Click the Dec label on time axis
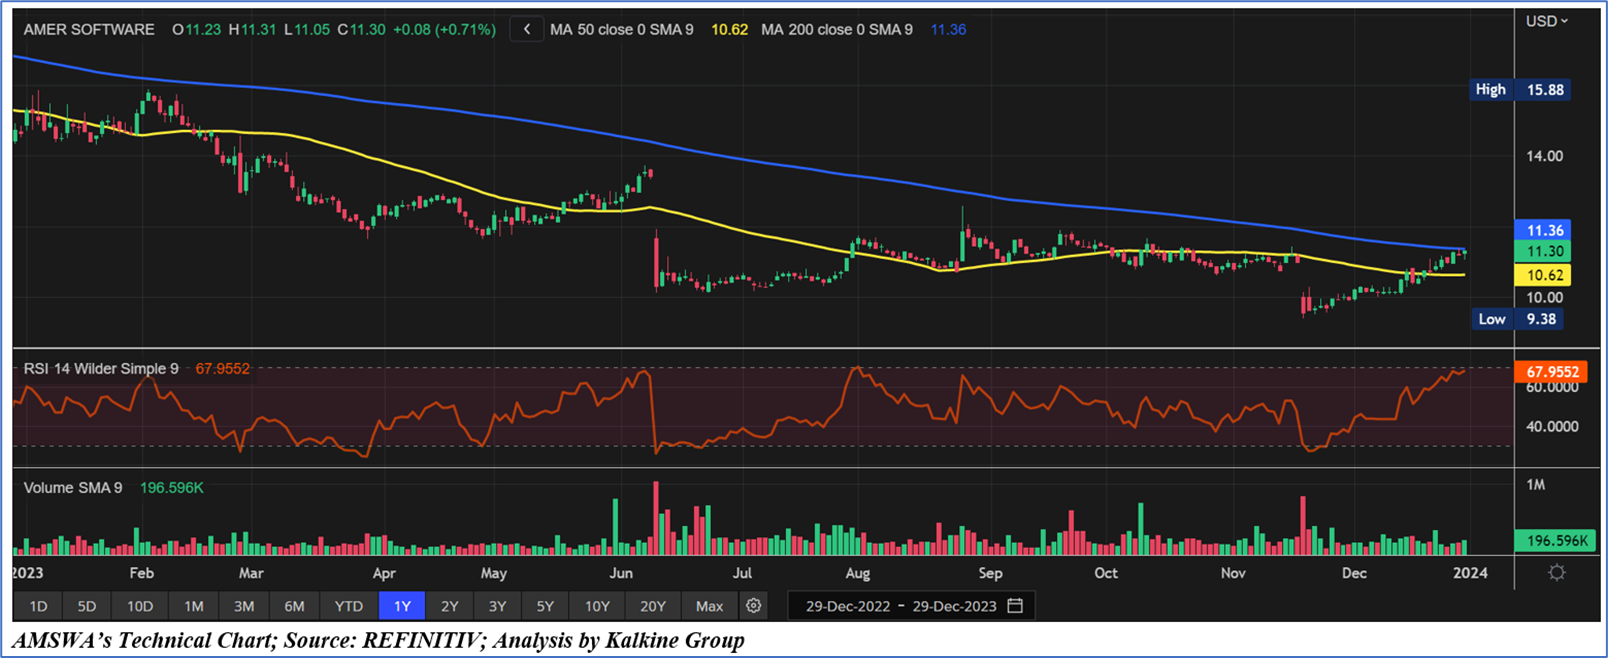This screenshot has height=658, width=1608. pos(1354,574)
